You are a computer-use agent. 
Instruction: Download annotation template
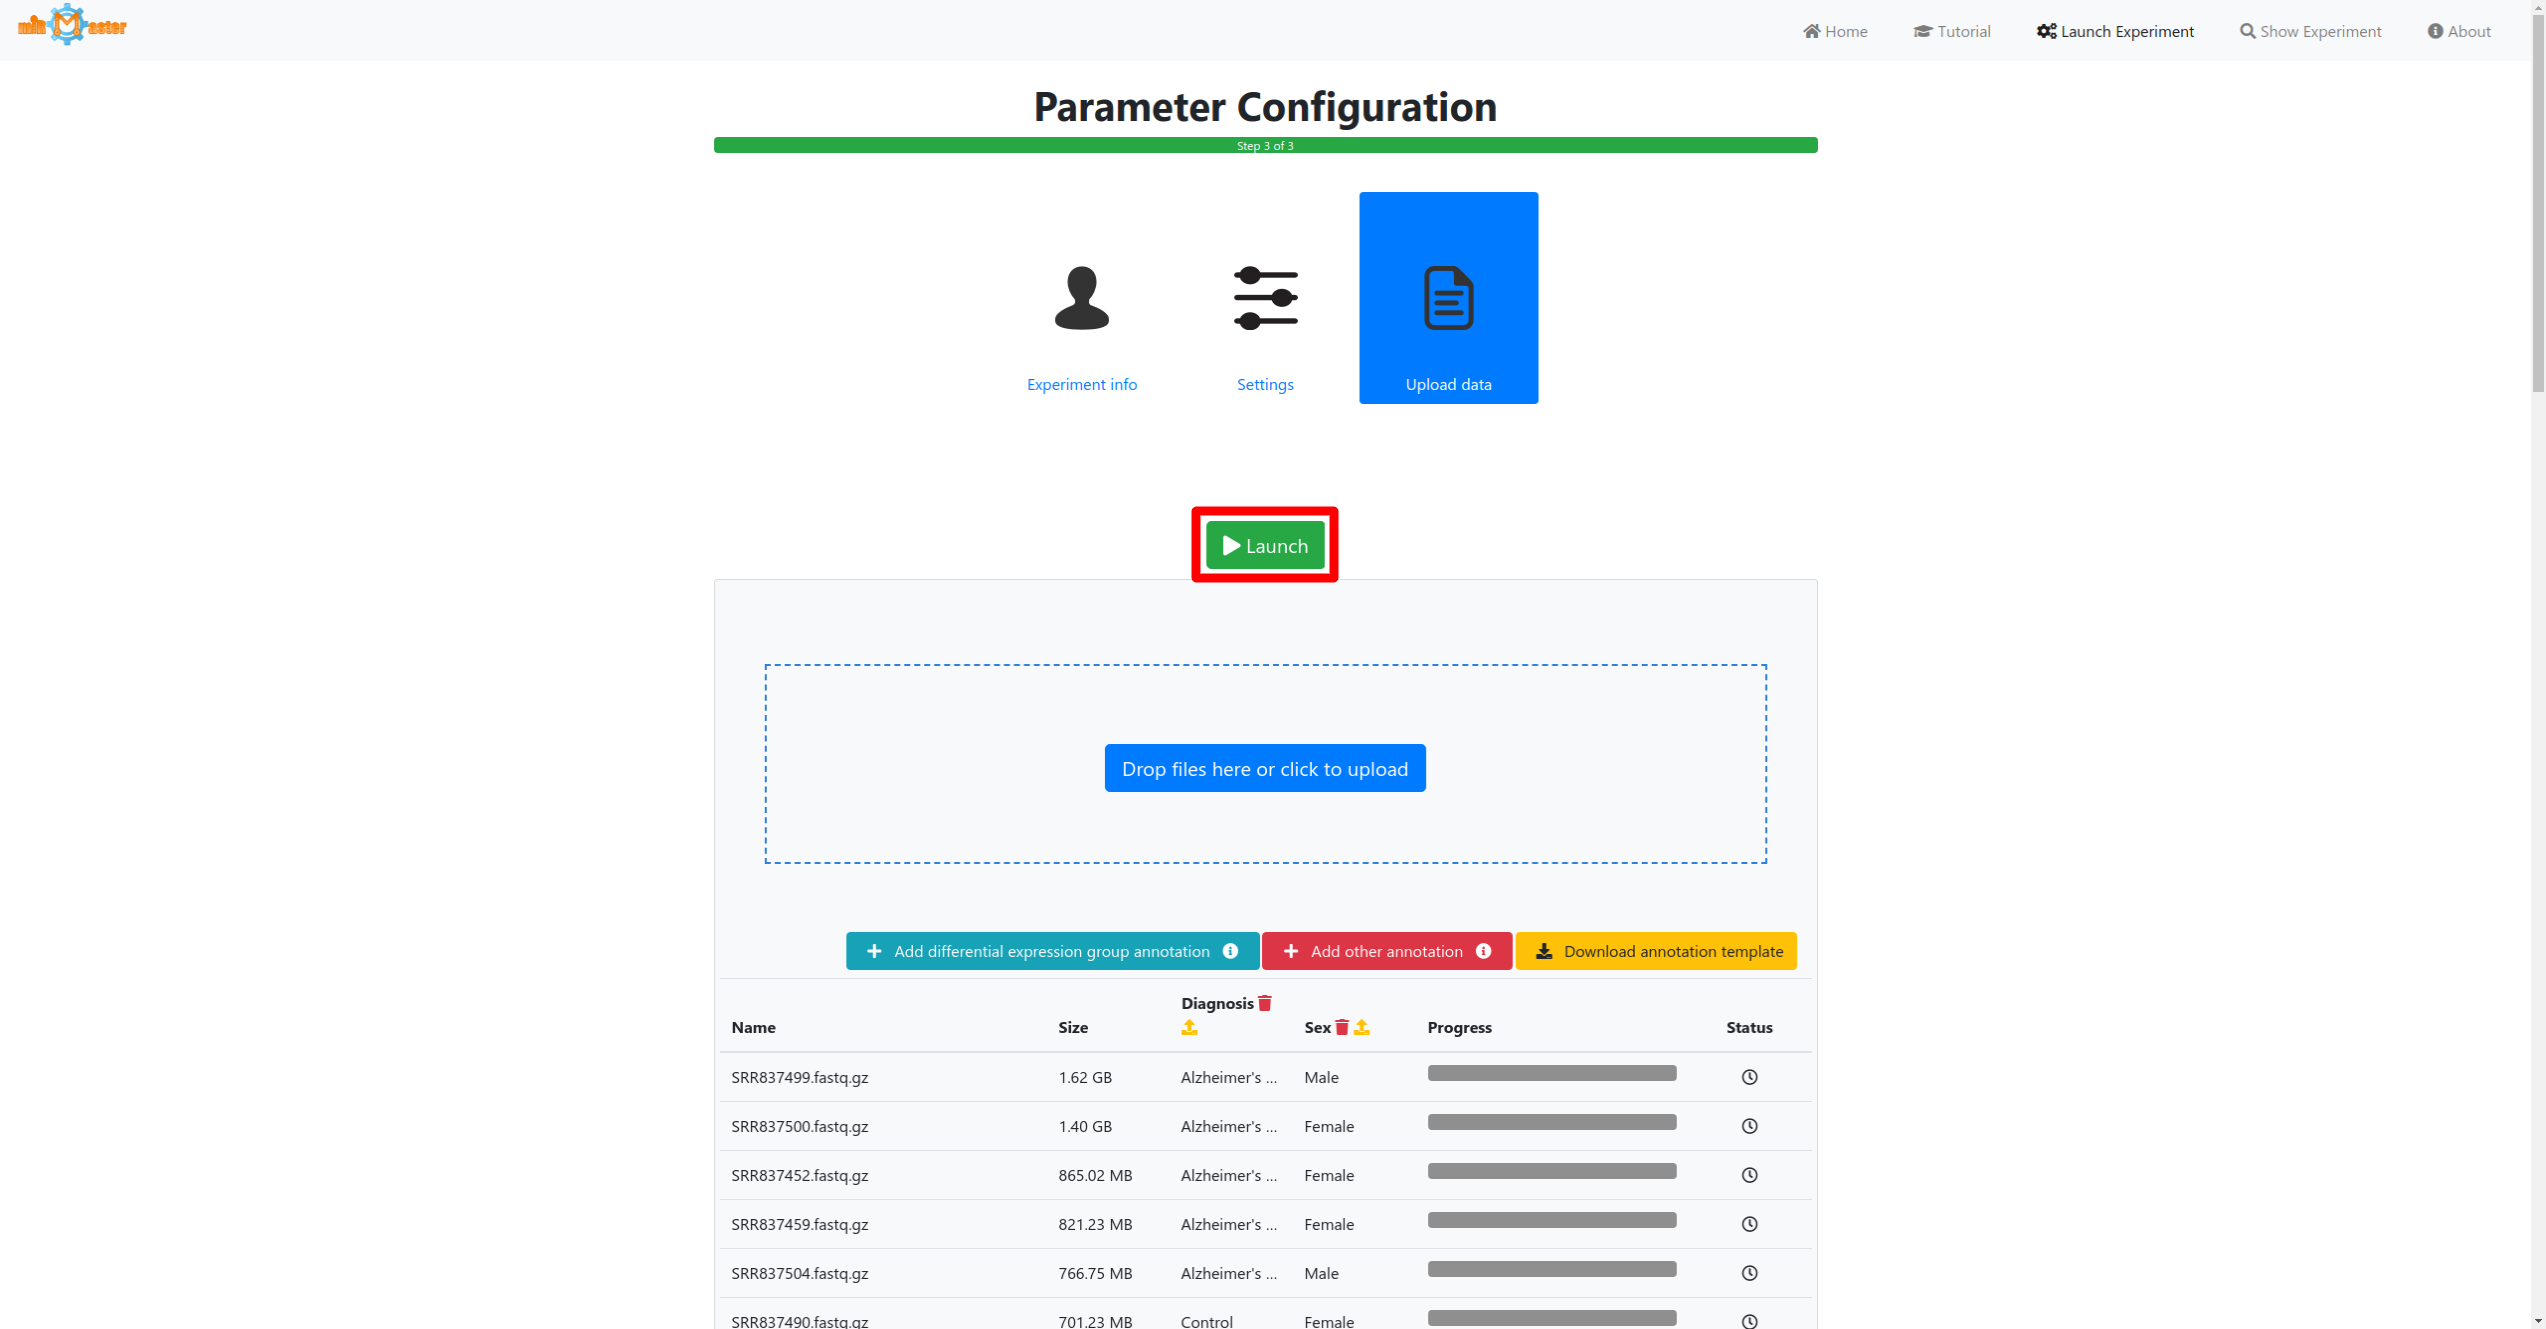(1656, 951)
